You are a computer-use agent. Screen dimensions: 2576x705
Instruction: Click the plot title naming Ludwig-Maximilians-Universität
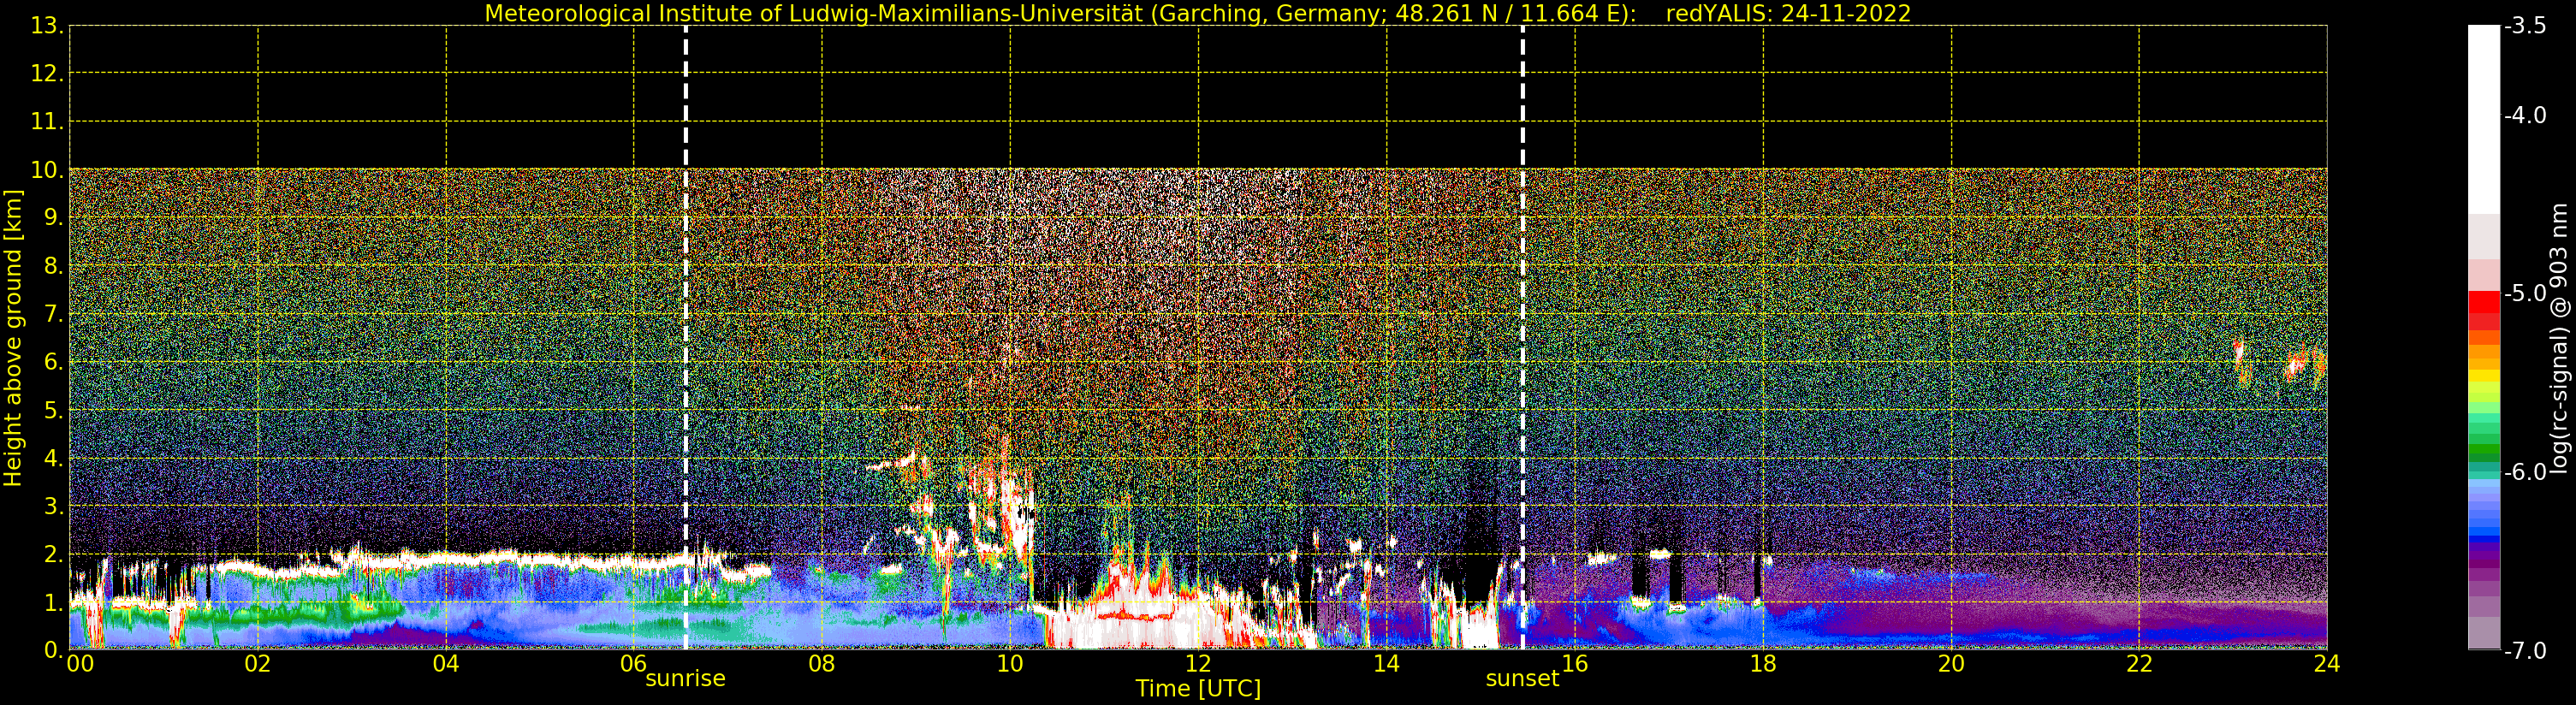tap(1198, 14)
